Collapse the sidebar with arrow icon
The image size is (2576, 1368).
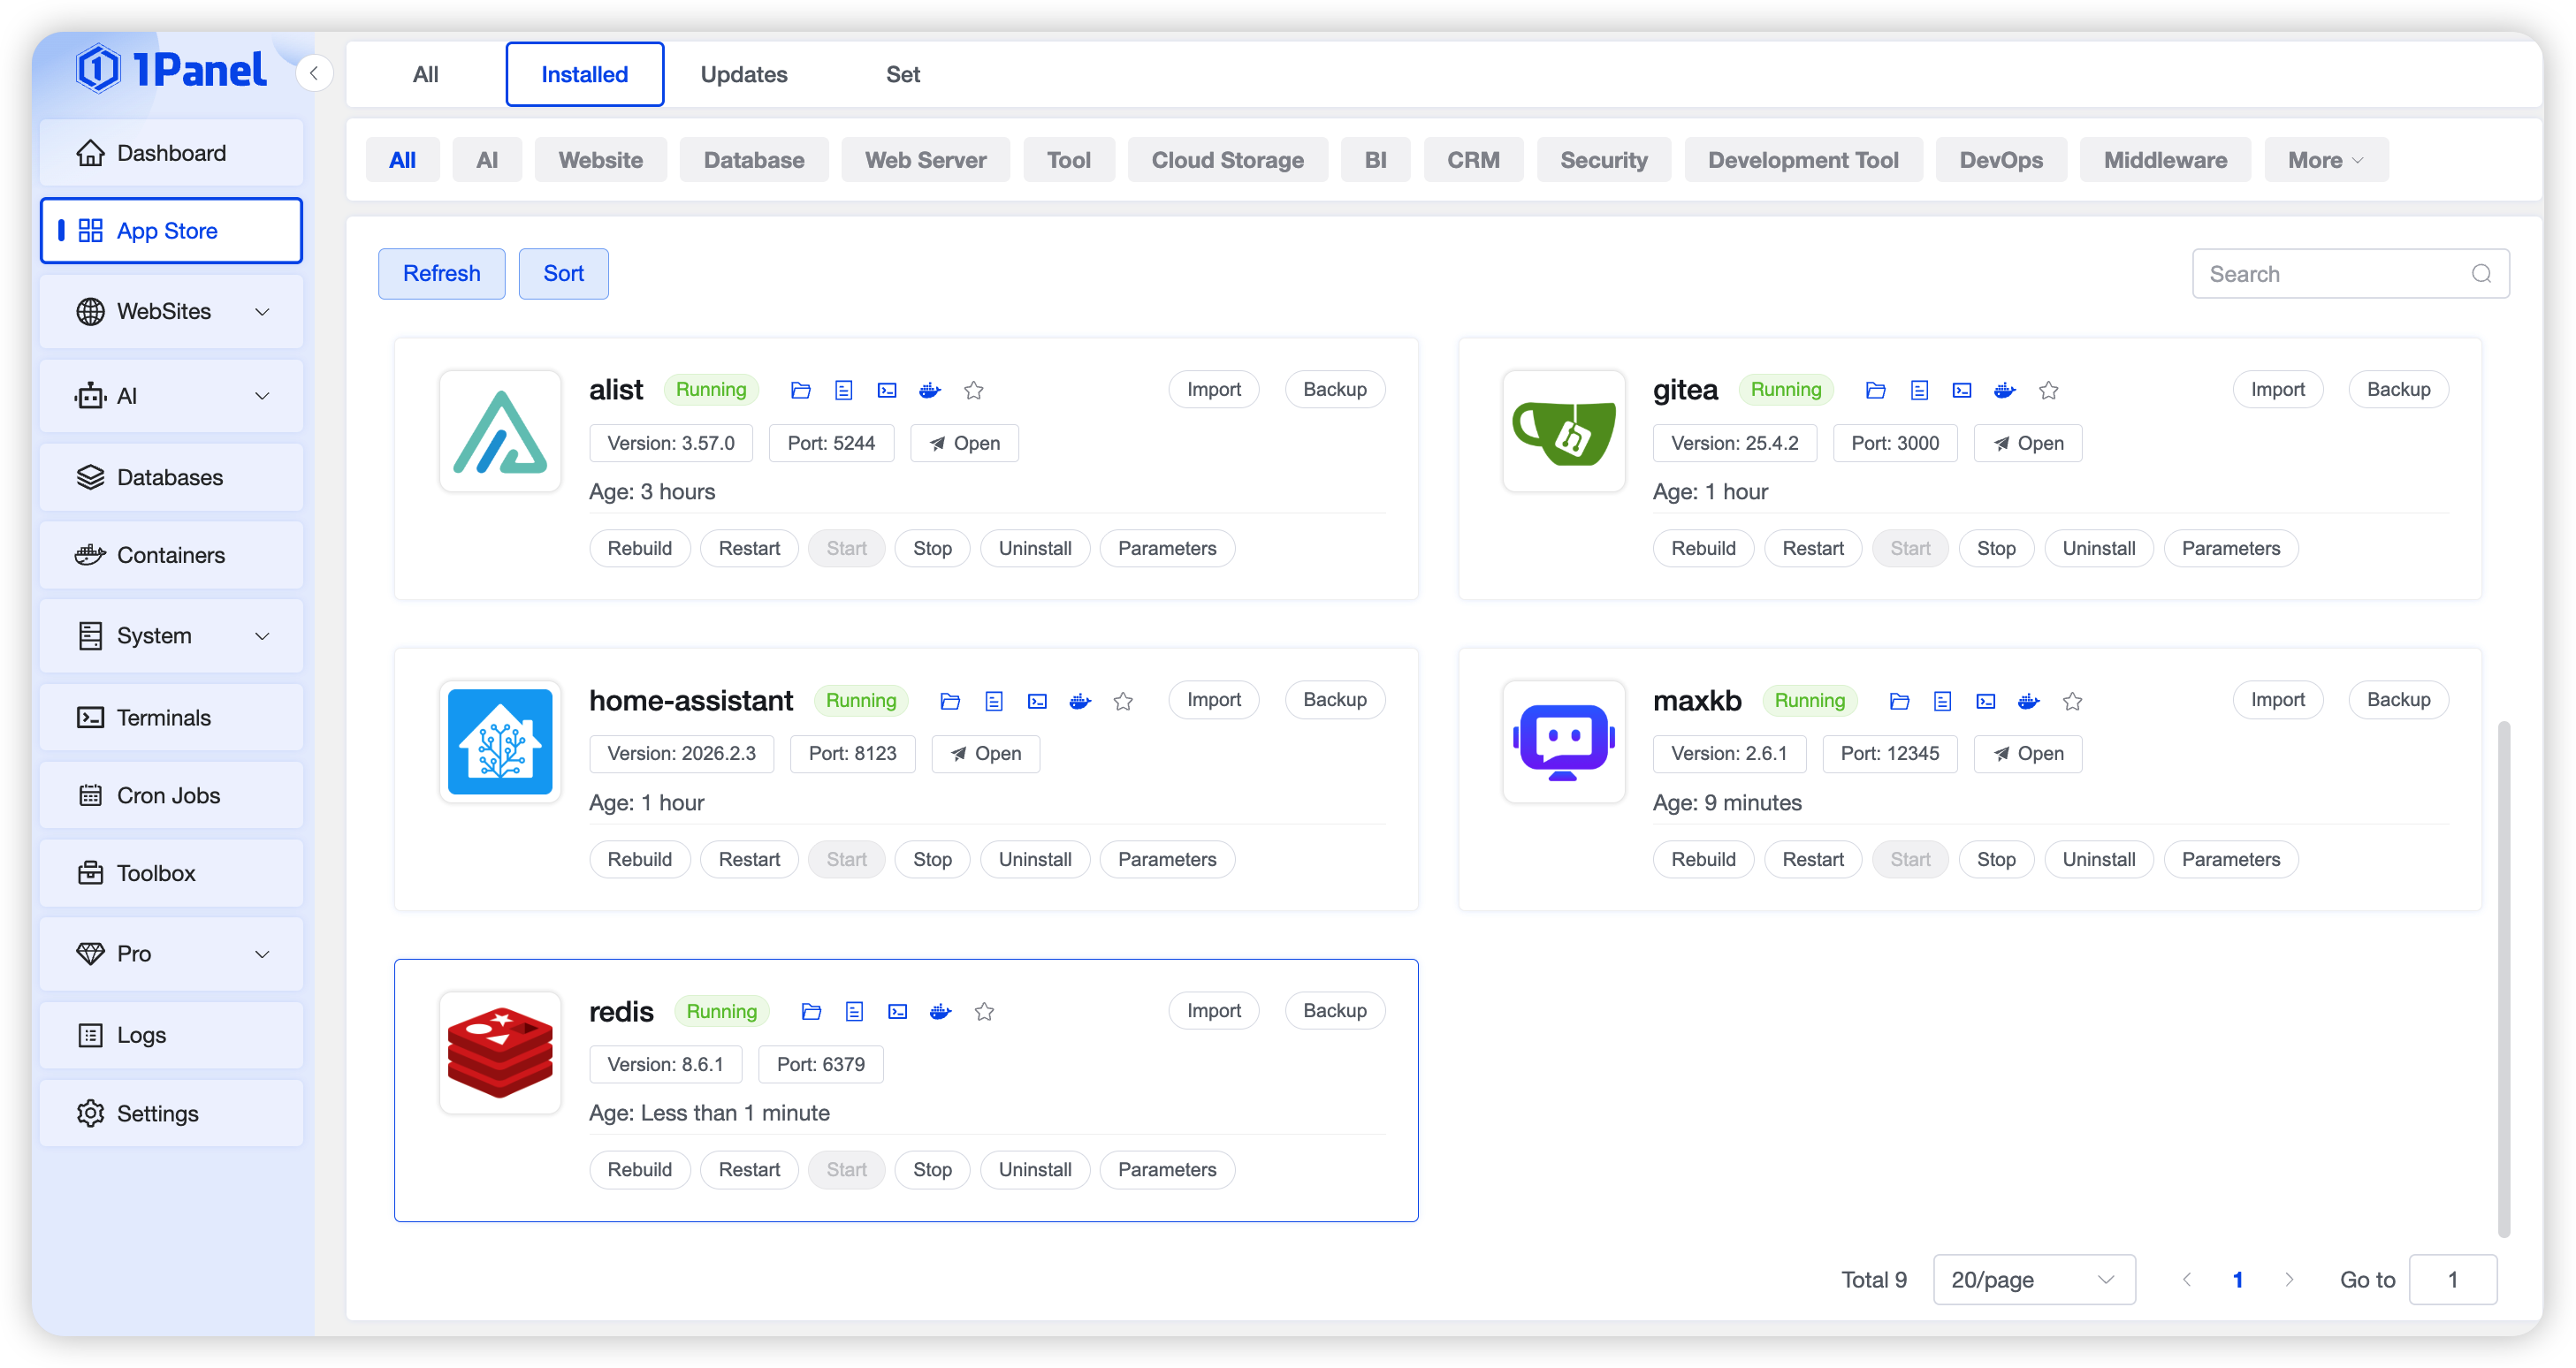pyautogui.click(x=314, y=73)
